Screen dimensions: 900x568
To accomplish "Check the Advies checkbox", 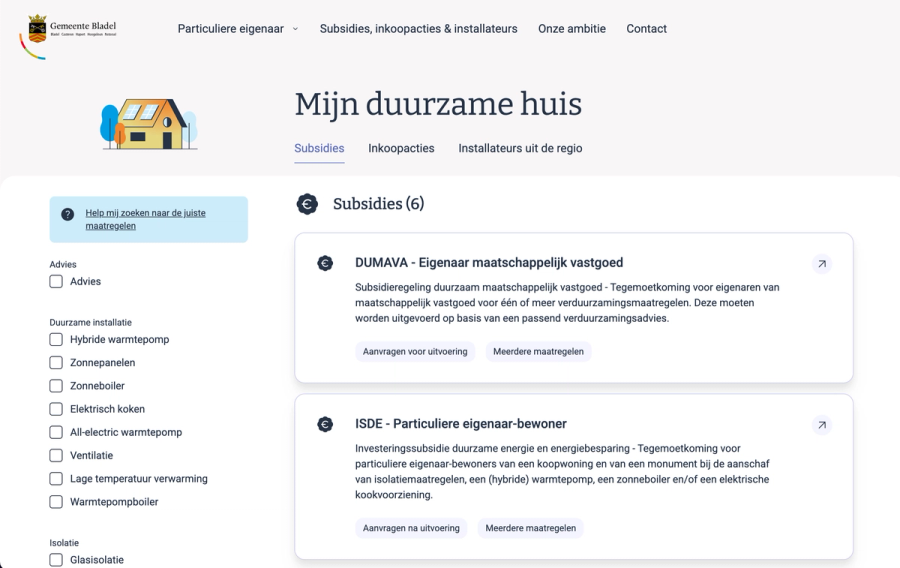I will (x=56, y=282).
